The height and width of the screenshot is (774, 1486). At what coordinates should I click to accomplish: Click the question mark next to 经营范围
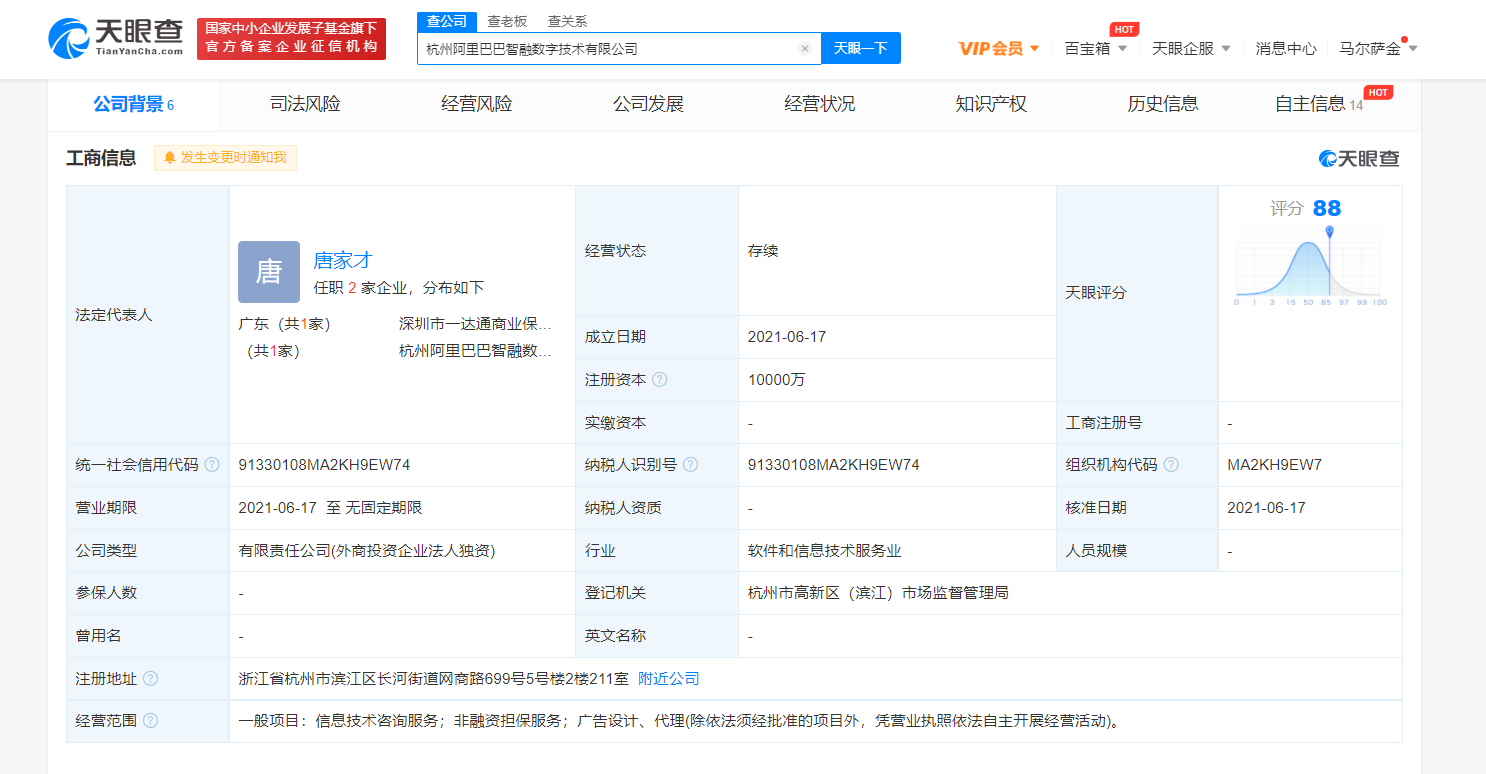coord(150,719)
